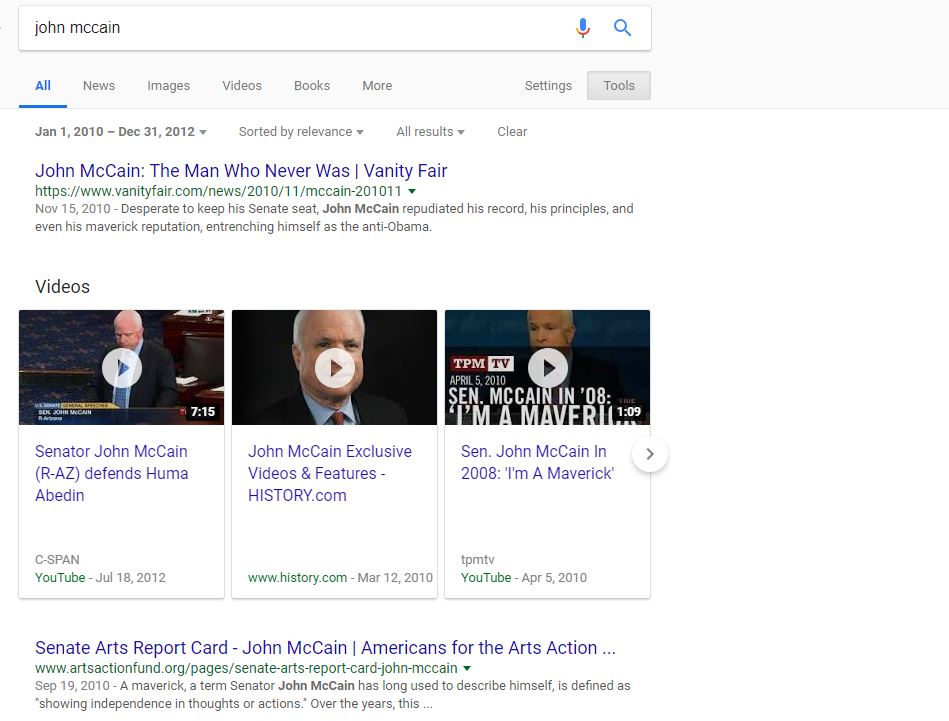Open the Vanity Fair Man Who Never Was link
The image size is (949, 721).
pyautogui.click(x=241, y=171)
